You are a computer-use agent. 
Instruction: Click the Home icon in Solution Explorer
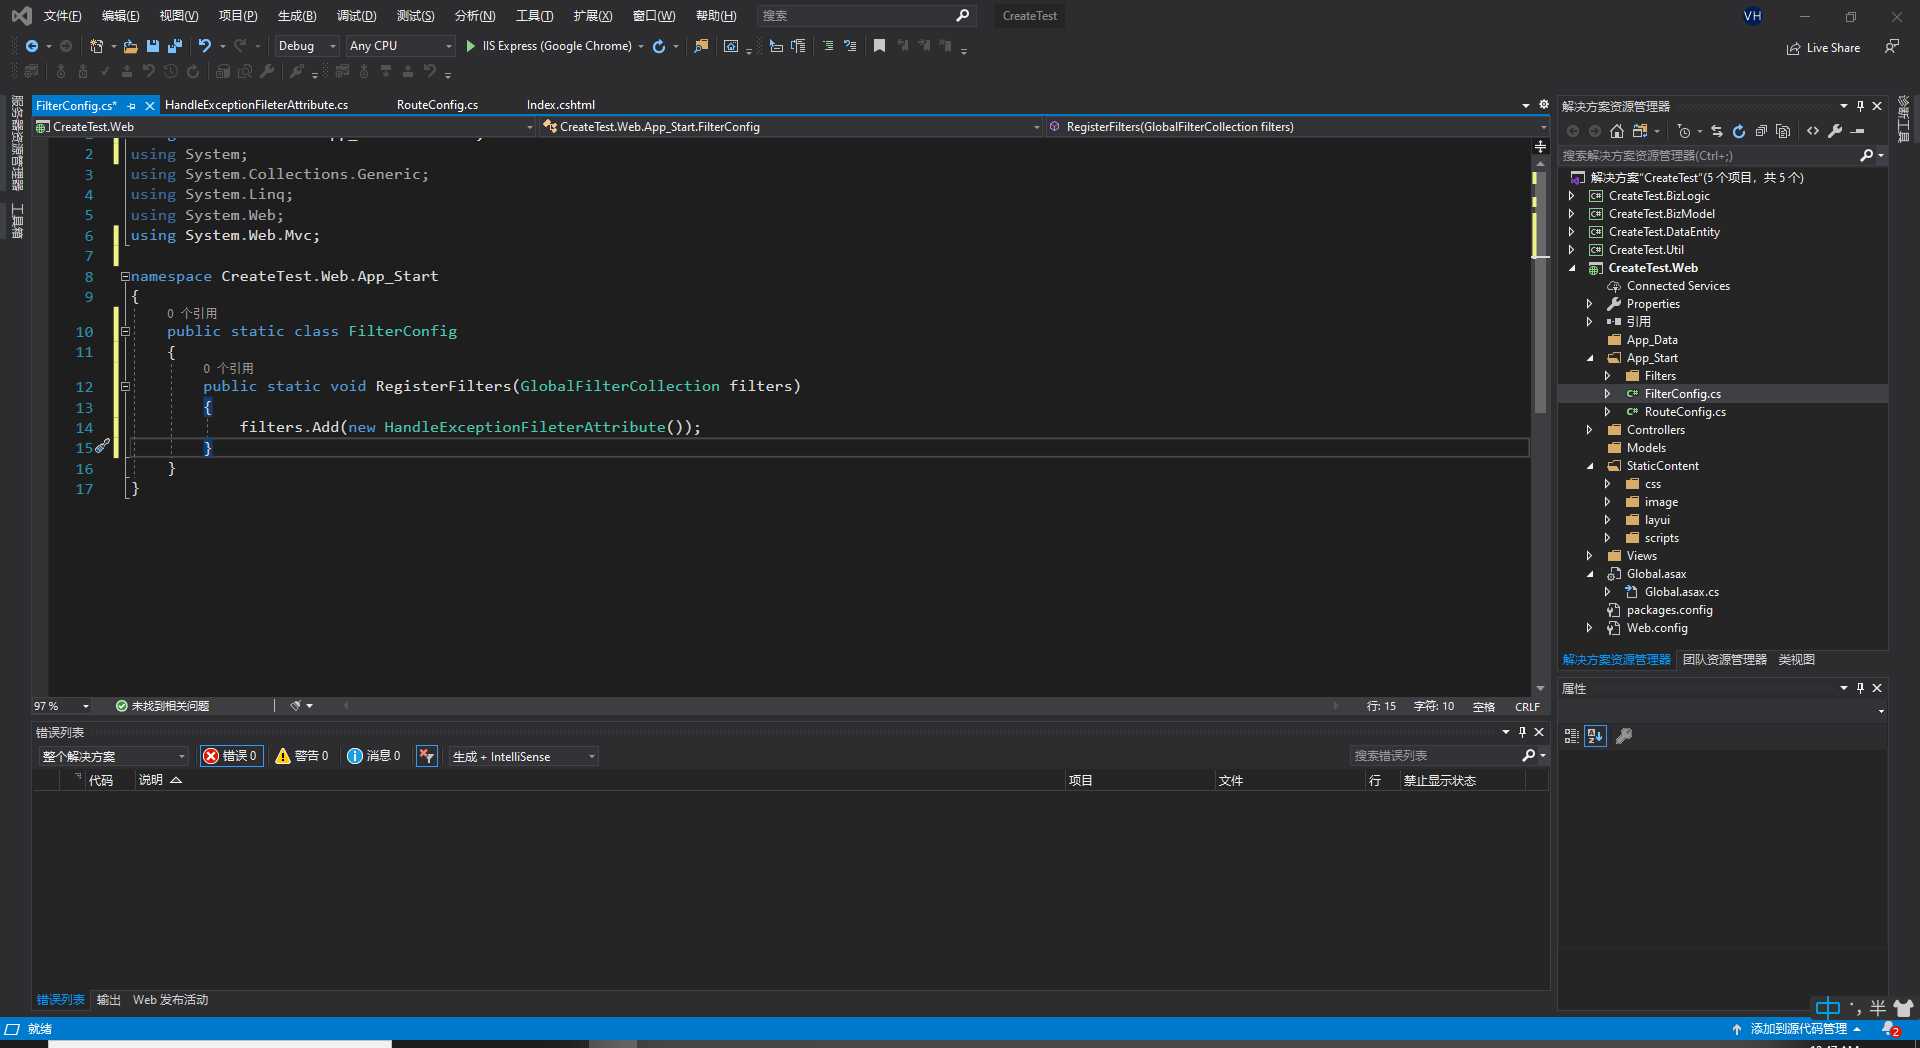tap(1616, 131)
